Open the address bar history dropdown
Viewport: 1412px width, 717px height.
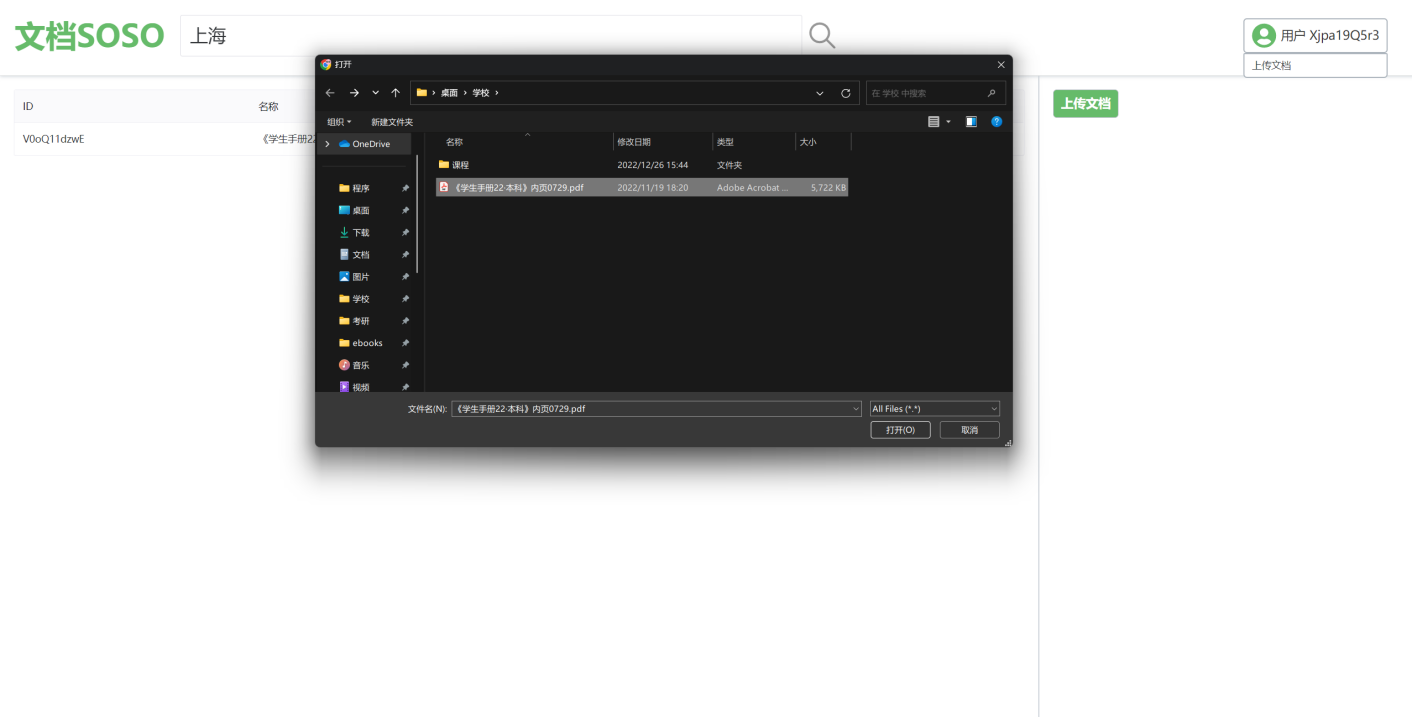pyautogui.click(x=820, y=93)
